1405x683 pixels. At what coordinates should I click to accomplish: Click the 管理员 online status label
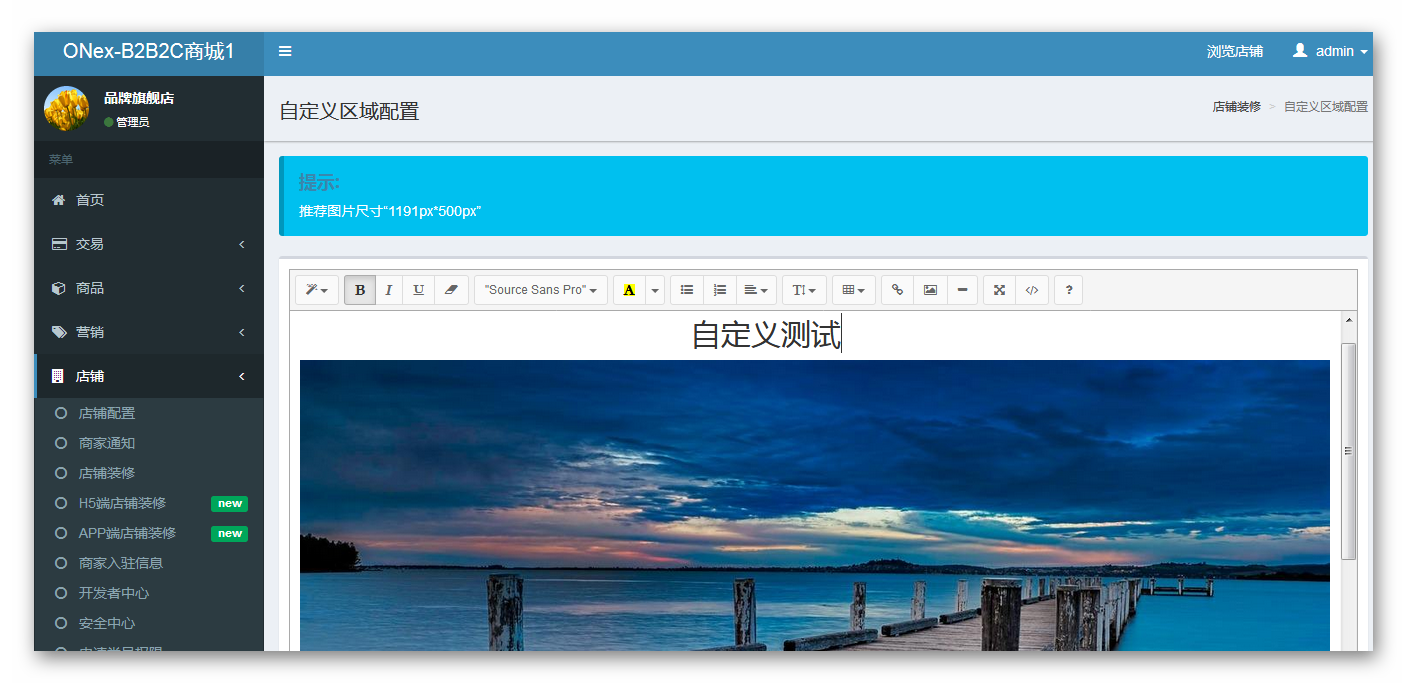[x=127, y=122]
